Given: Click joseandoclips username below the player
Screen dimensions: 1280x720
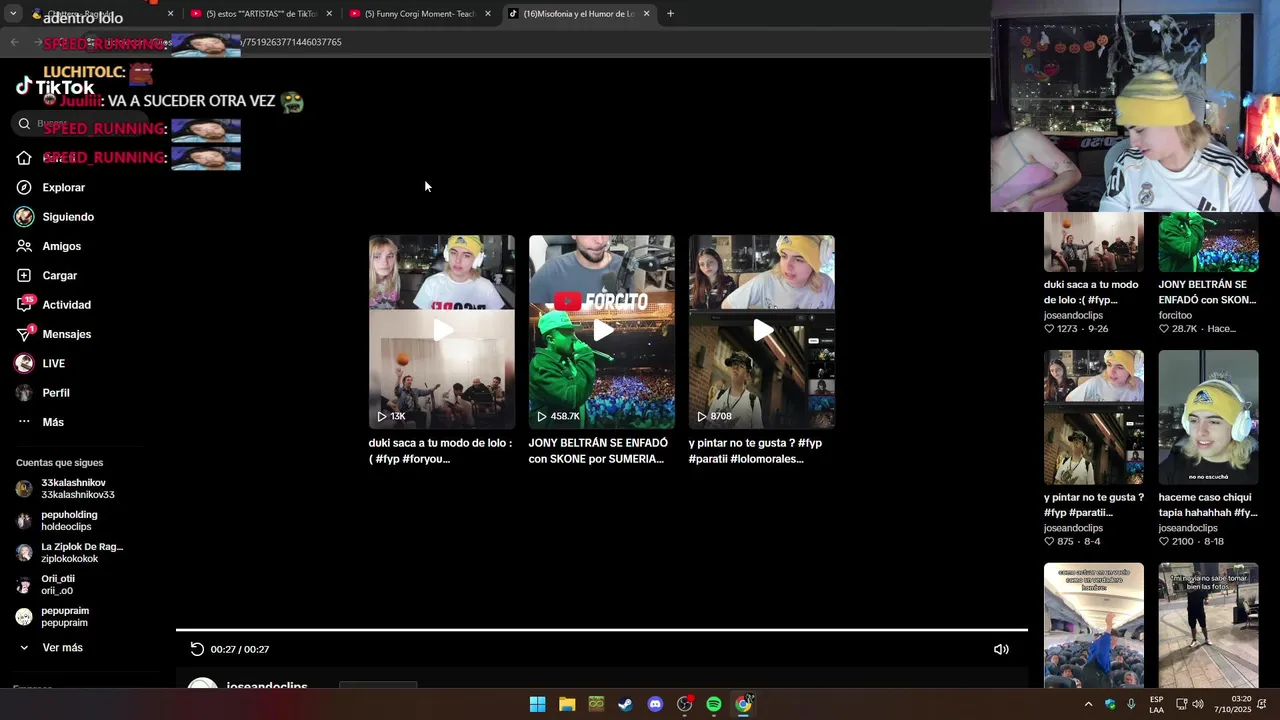Looking at the screenshot, I should (x=267, y=687).
